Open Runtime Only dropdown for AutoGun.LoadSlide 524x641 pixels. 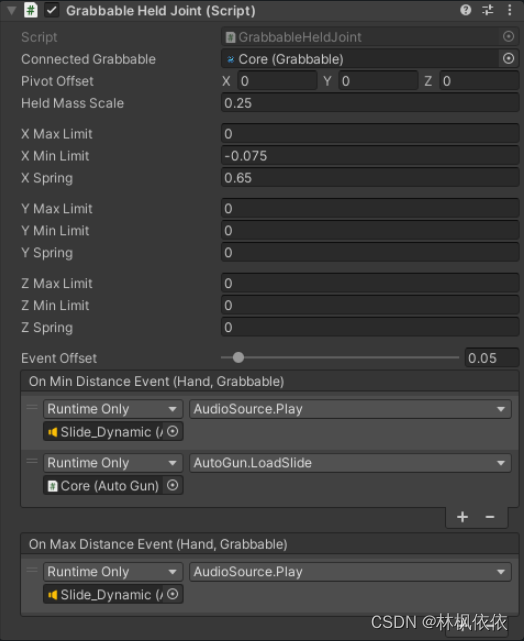pos(113,463)
